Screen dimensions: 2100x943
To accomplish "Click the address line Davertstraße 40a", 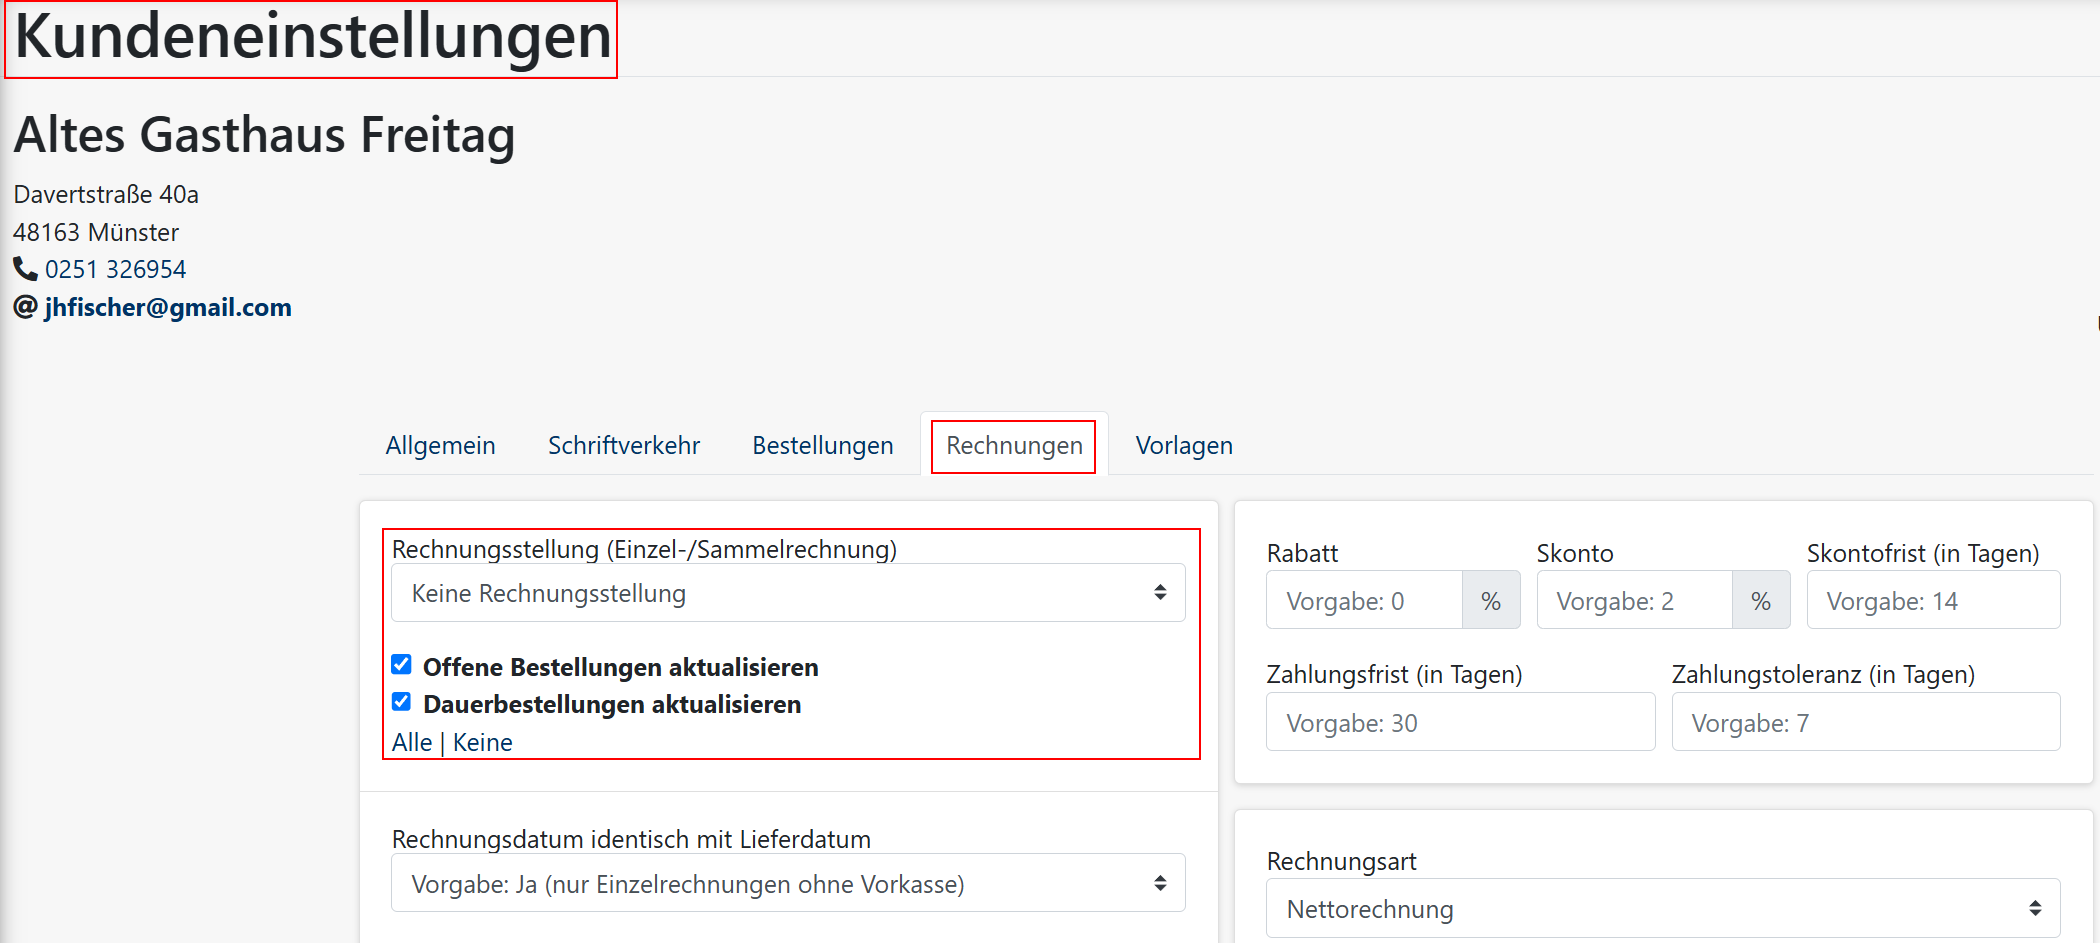I will pos(106,194).
